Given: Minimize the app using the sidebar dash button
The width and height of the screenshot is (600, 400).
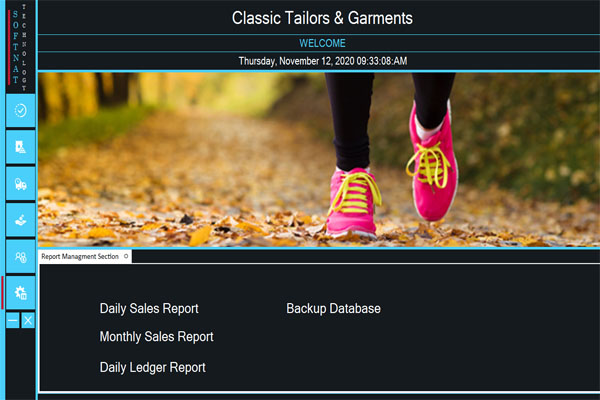Looking at the screenshot, I should (13, 320).
